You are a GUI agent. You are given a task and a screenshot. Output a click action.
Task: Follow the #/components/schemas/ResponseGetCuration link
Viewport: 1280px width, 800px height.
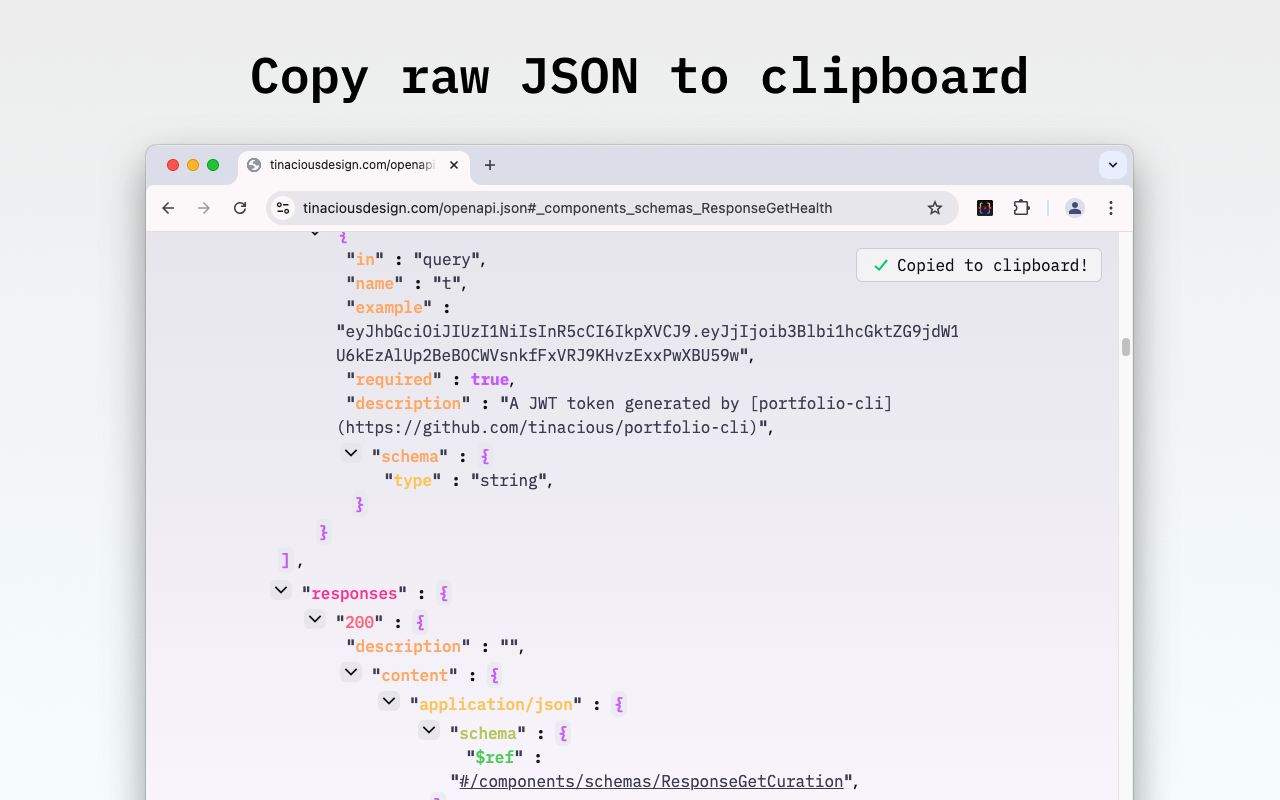(x=651, y=781)
